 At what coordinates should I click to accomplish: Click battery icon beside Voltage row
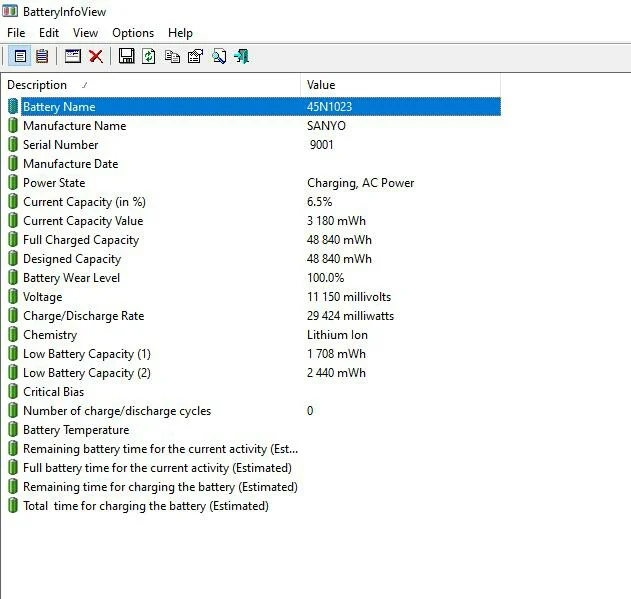(x=13, y=297)
